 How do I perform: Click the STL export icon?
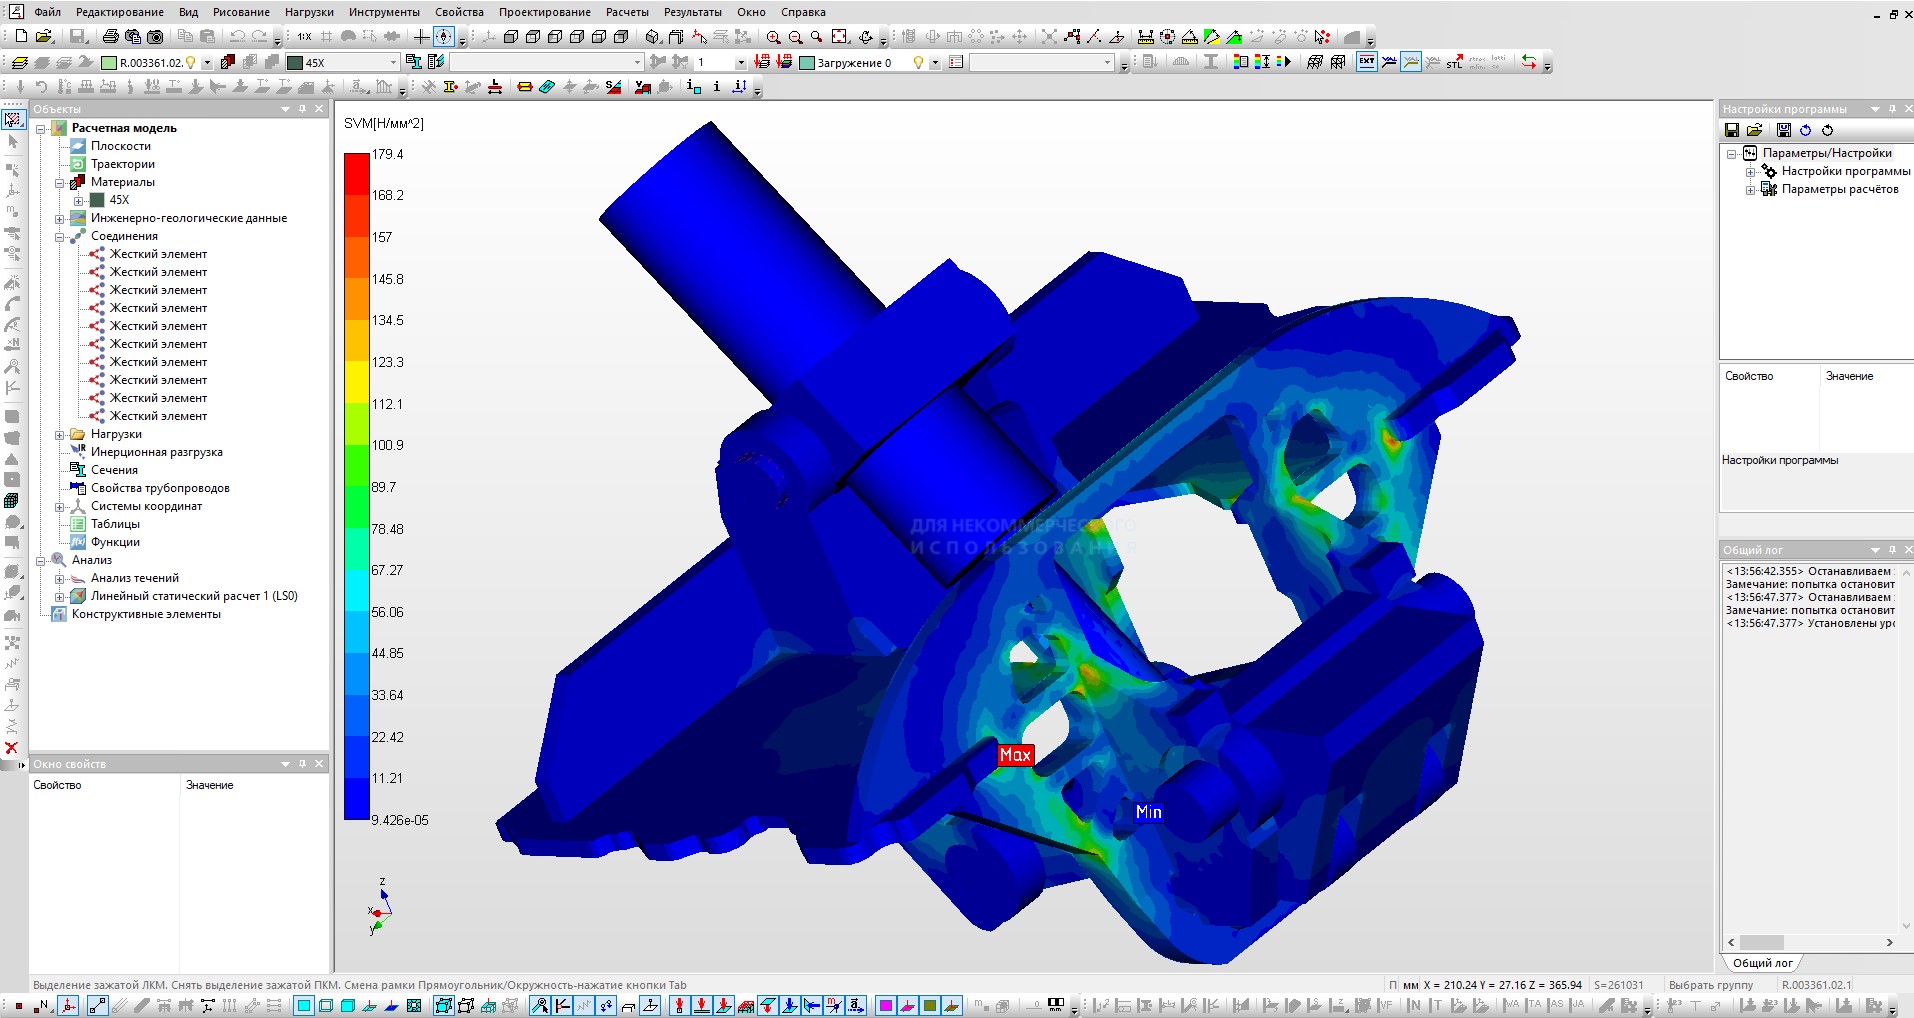point(1454,62)
